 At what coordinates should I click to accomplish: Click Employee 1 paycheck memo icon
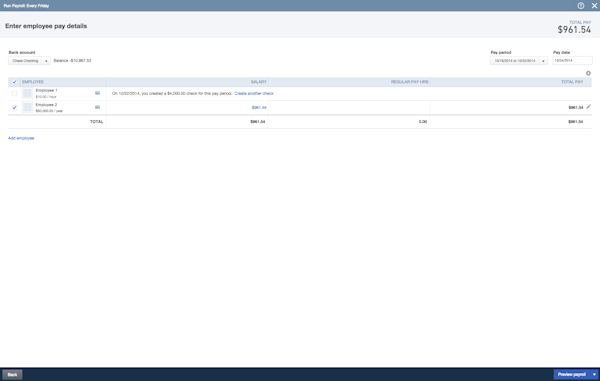[x=97, y=93]
